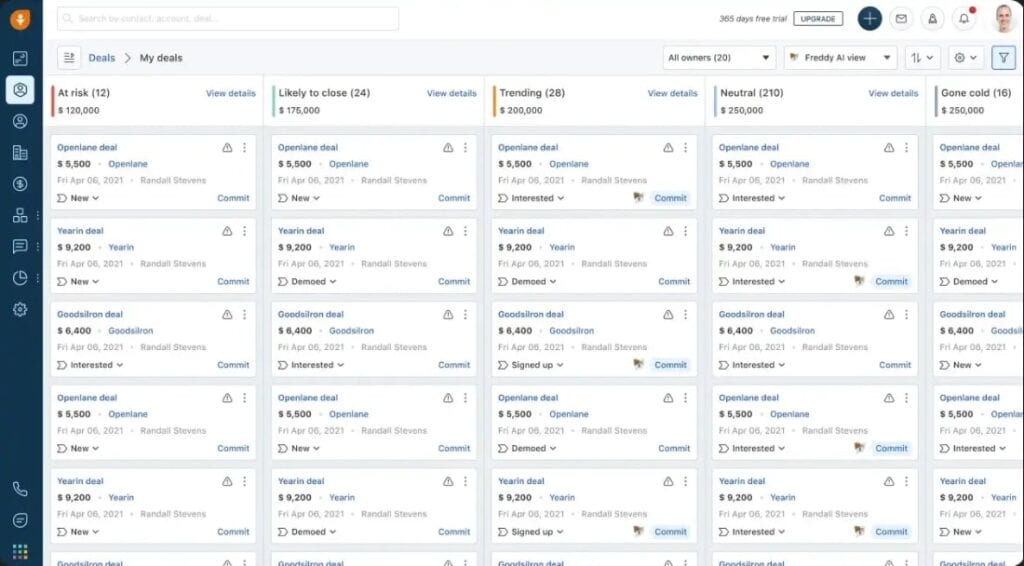Screen dimensions: 1024x566
Task: Expand Demoed stage dropdown on Likely to close first Yearin deal
Action: (307, 281)
